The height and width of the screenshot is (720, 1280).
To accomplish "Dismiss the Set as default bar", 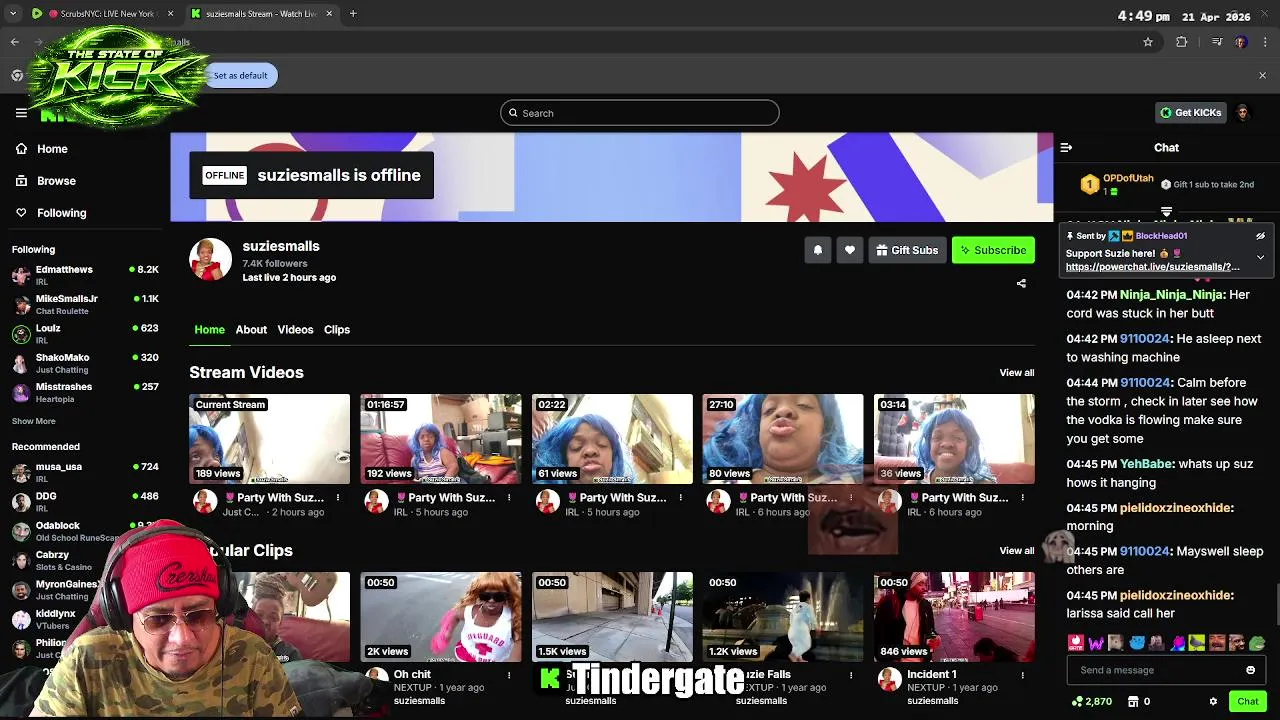I will pos(1262,75).
